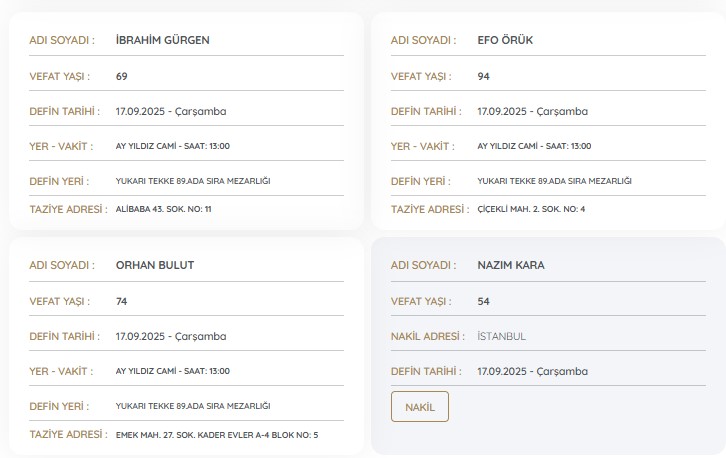Click the EMEK MAH. 27. SOK. condolence address
726x458 pixels.
pos(217,435)
